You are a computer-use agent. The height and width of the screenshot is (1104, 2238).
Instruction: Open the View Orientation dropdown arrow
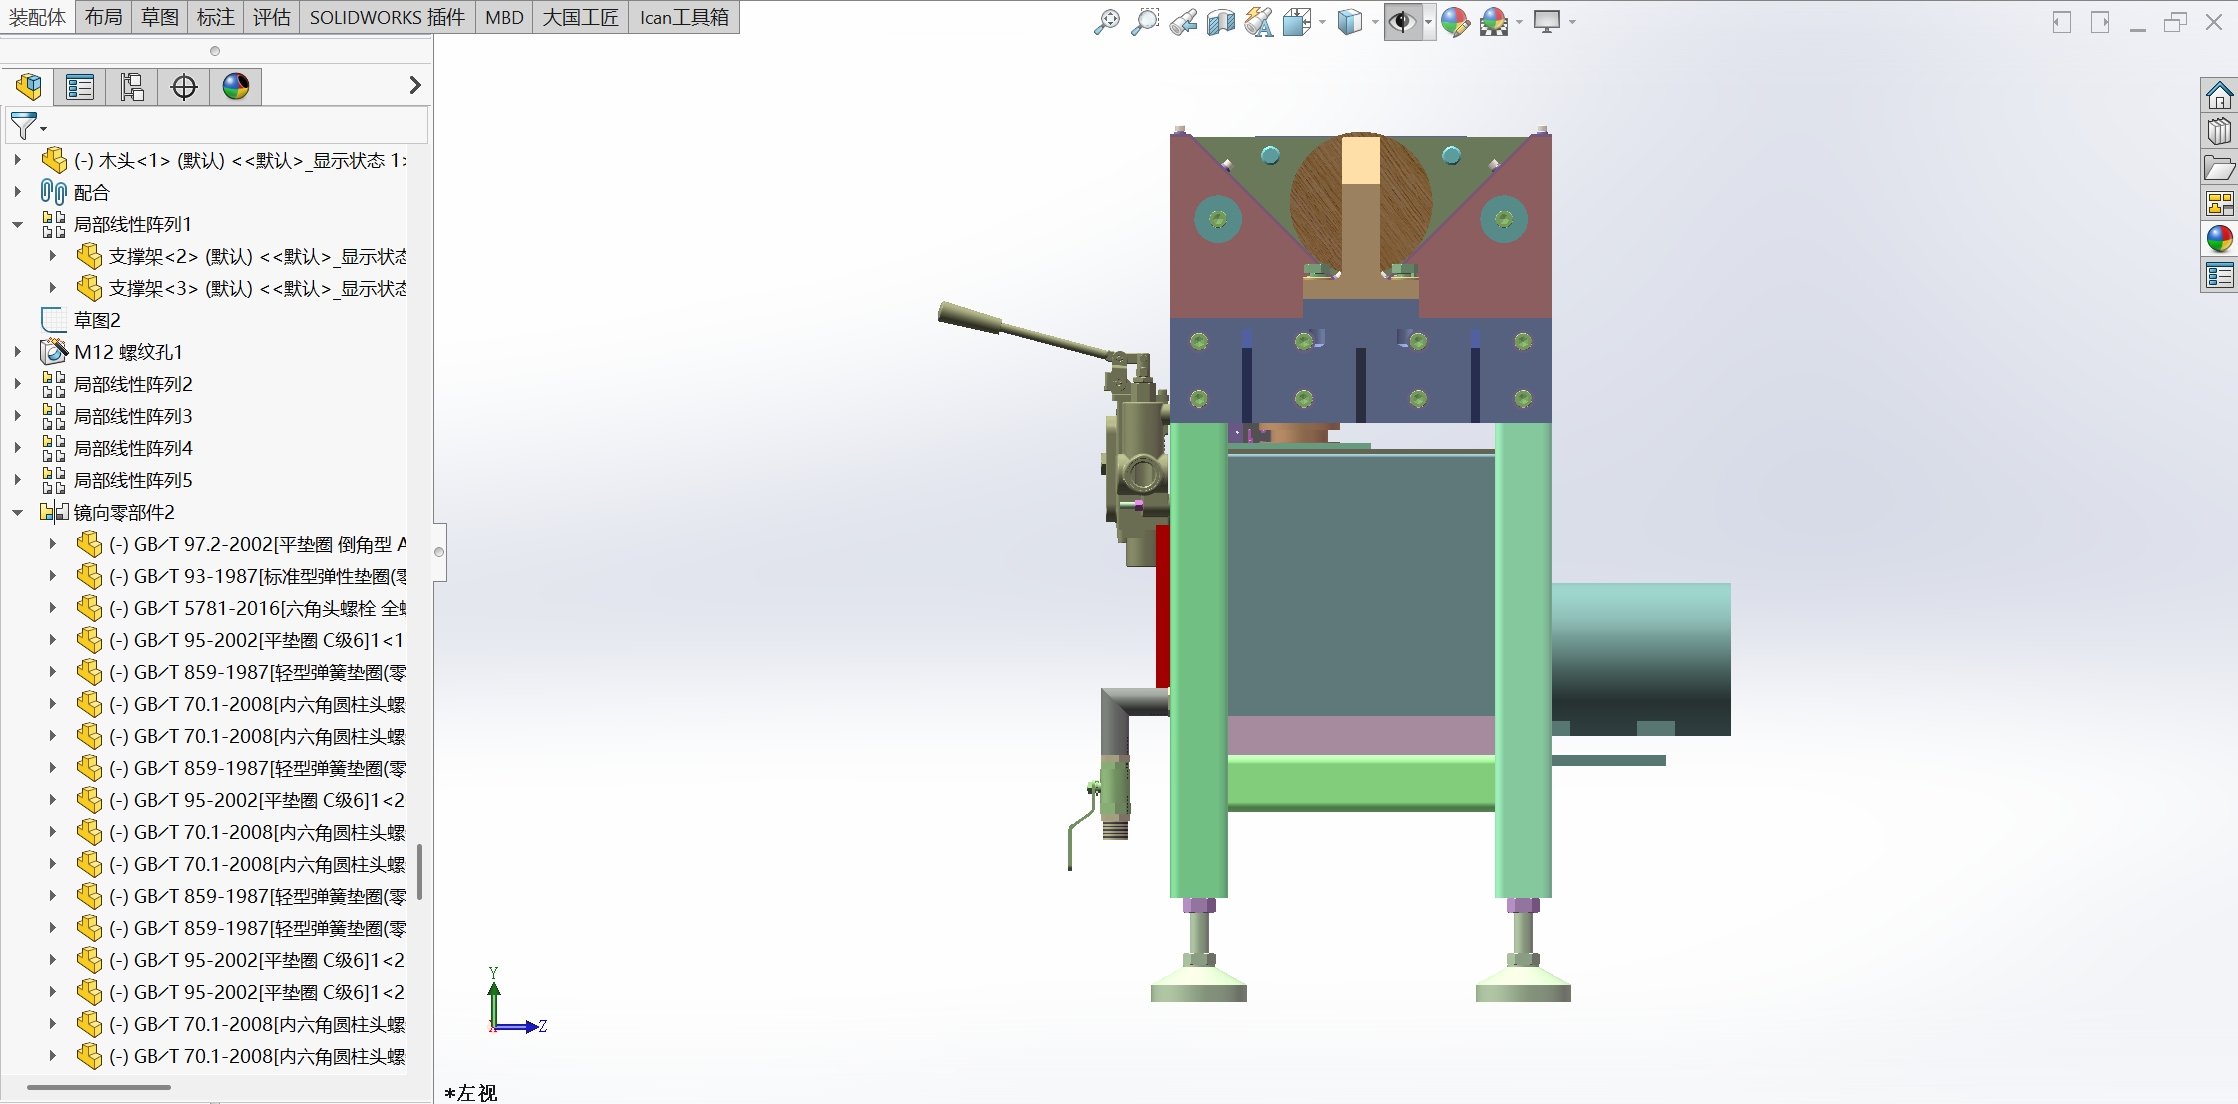click(1323, 22)
